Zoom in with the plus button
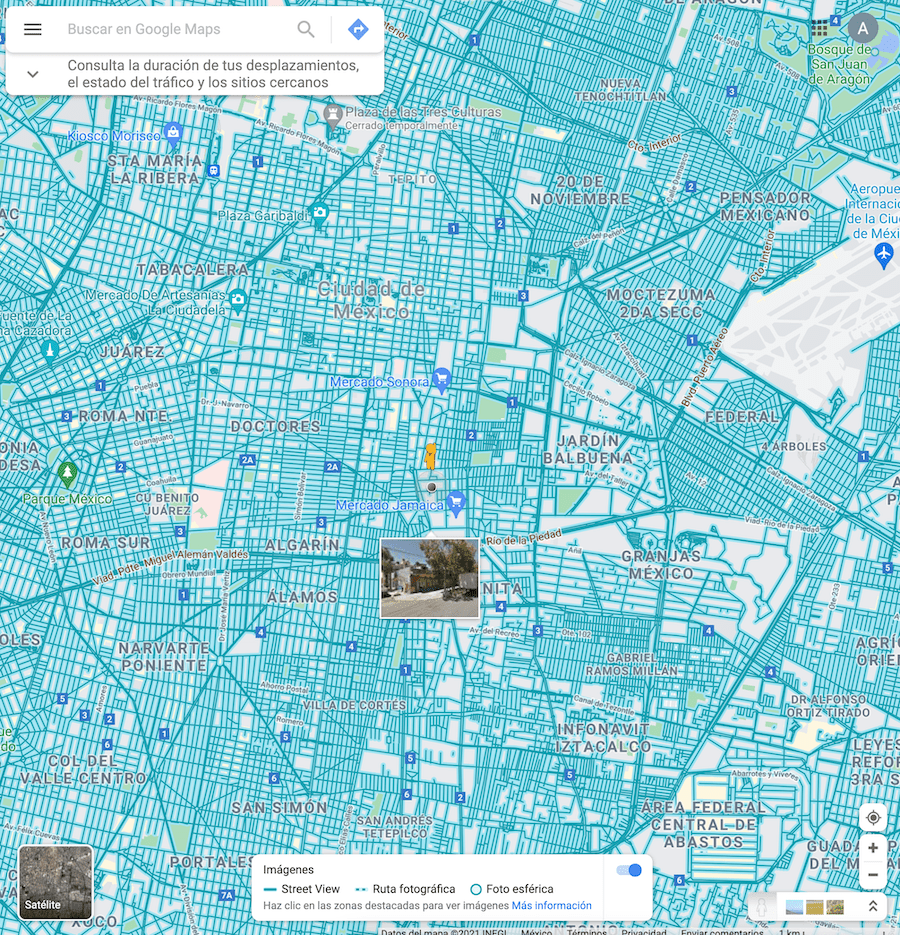Screen dimensions: 900x935 873,848
